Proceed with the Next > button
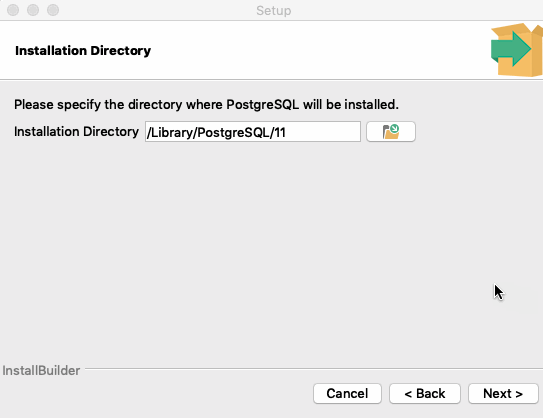 [x=503, y=393]
